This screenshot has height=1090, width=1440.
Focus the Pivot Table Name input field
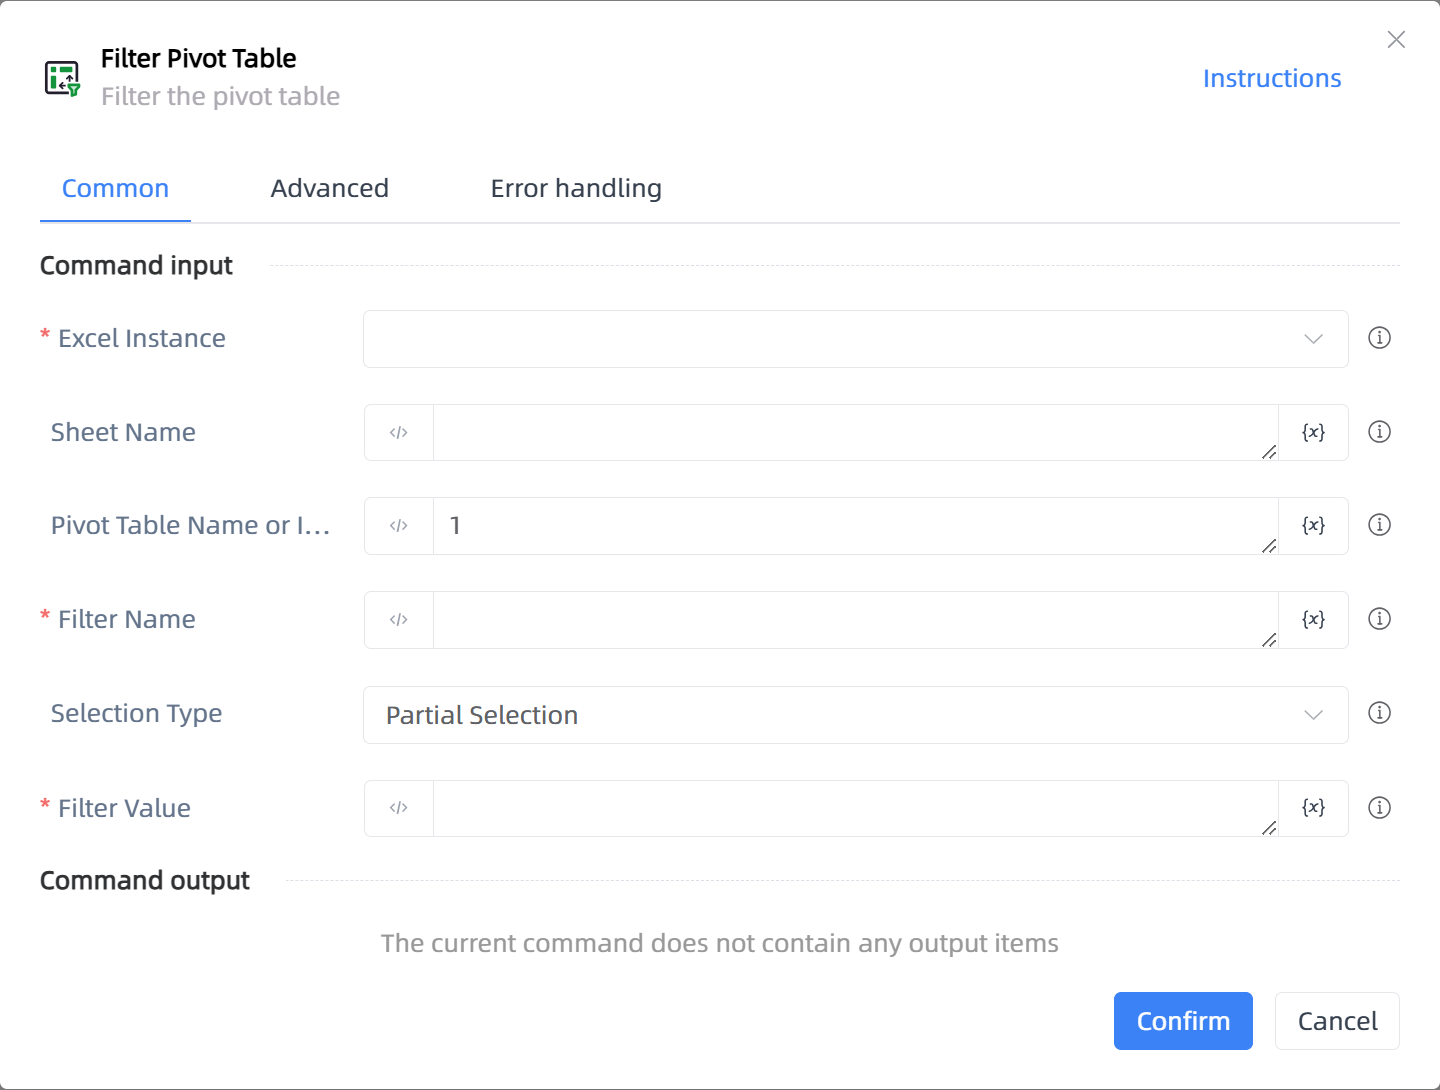coord(855,526)
